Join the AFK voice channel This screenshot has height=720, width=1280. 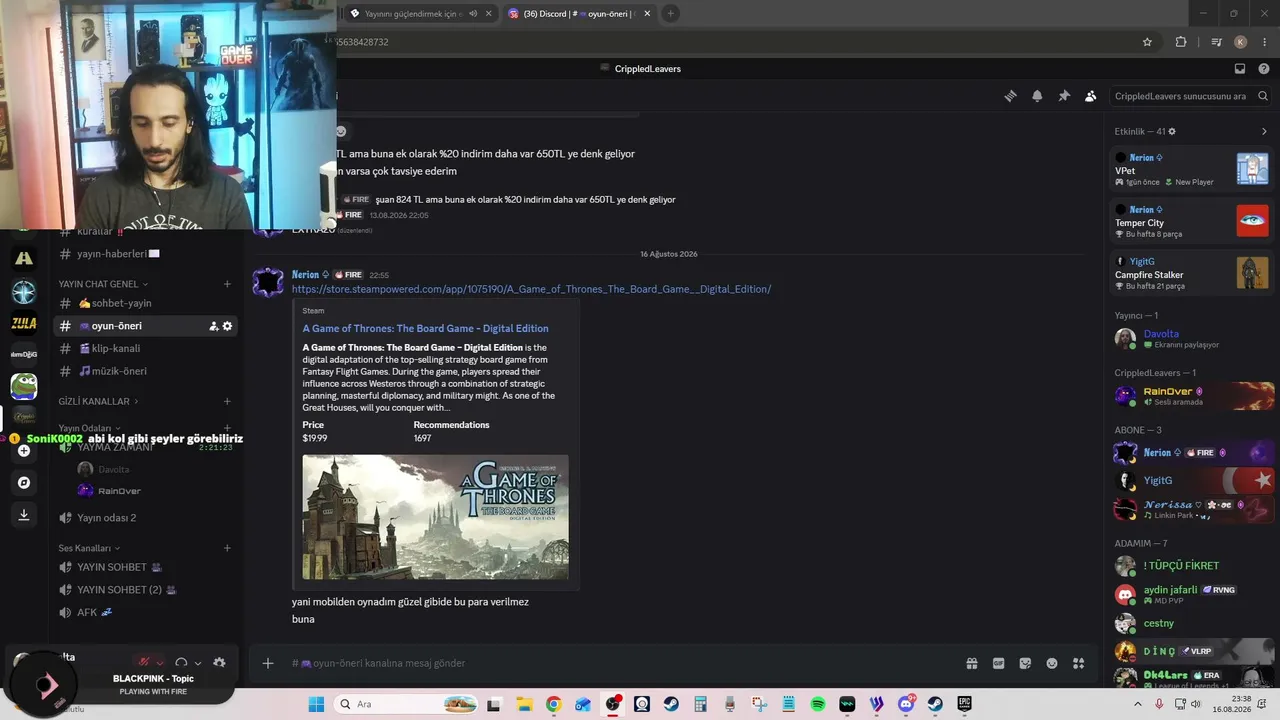pos(145,612)
